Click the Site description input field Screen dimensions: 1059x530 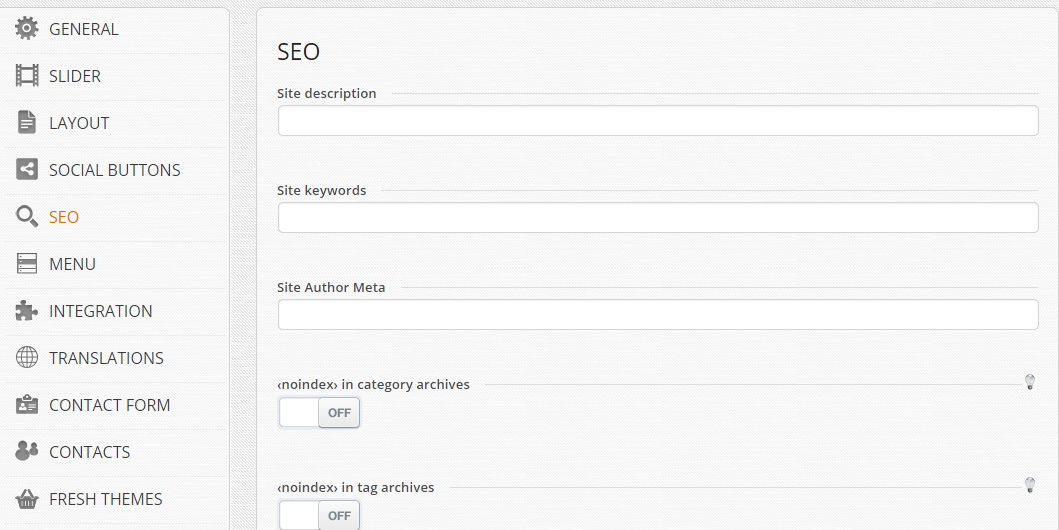(658, 121)
